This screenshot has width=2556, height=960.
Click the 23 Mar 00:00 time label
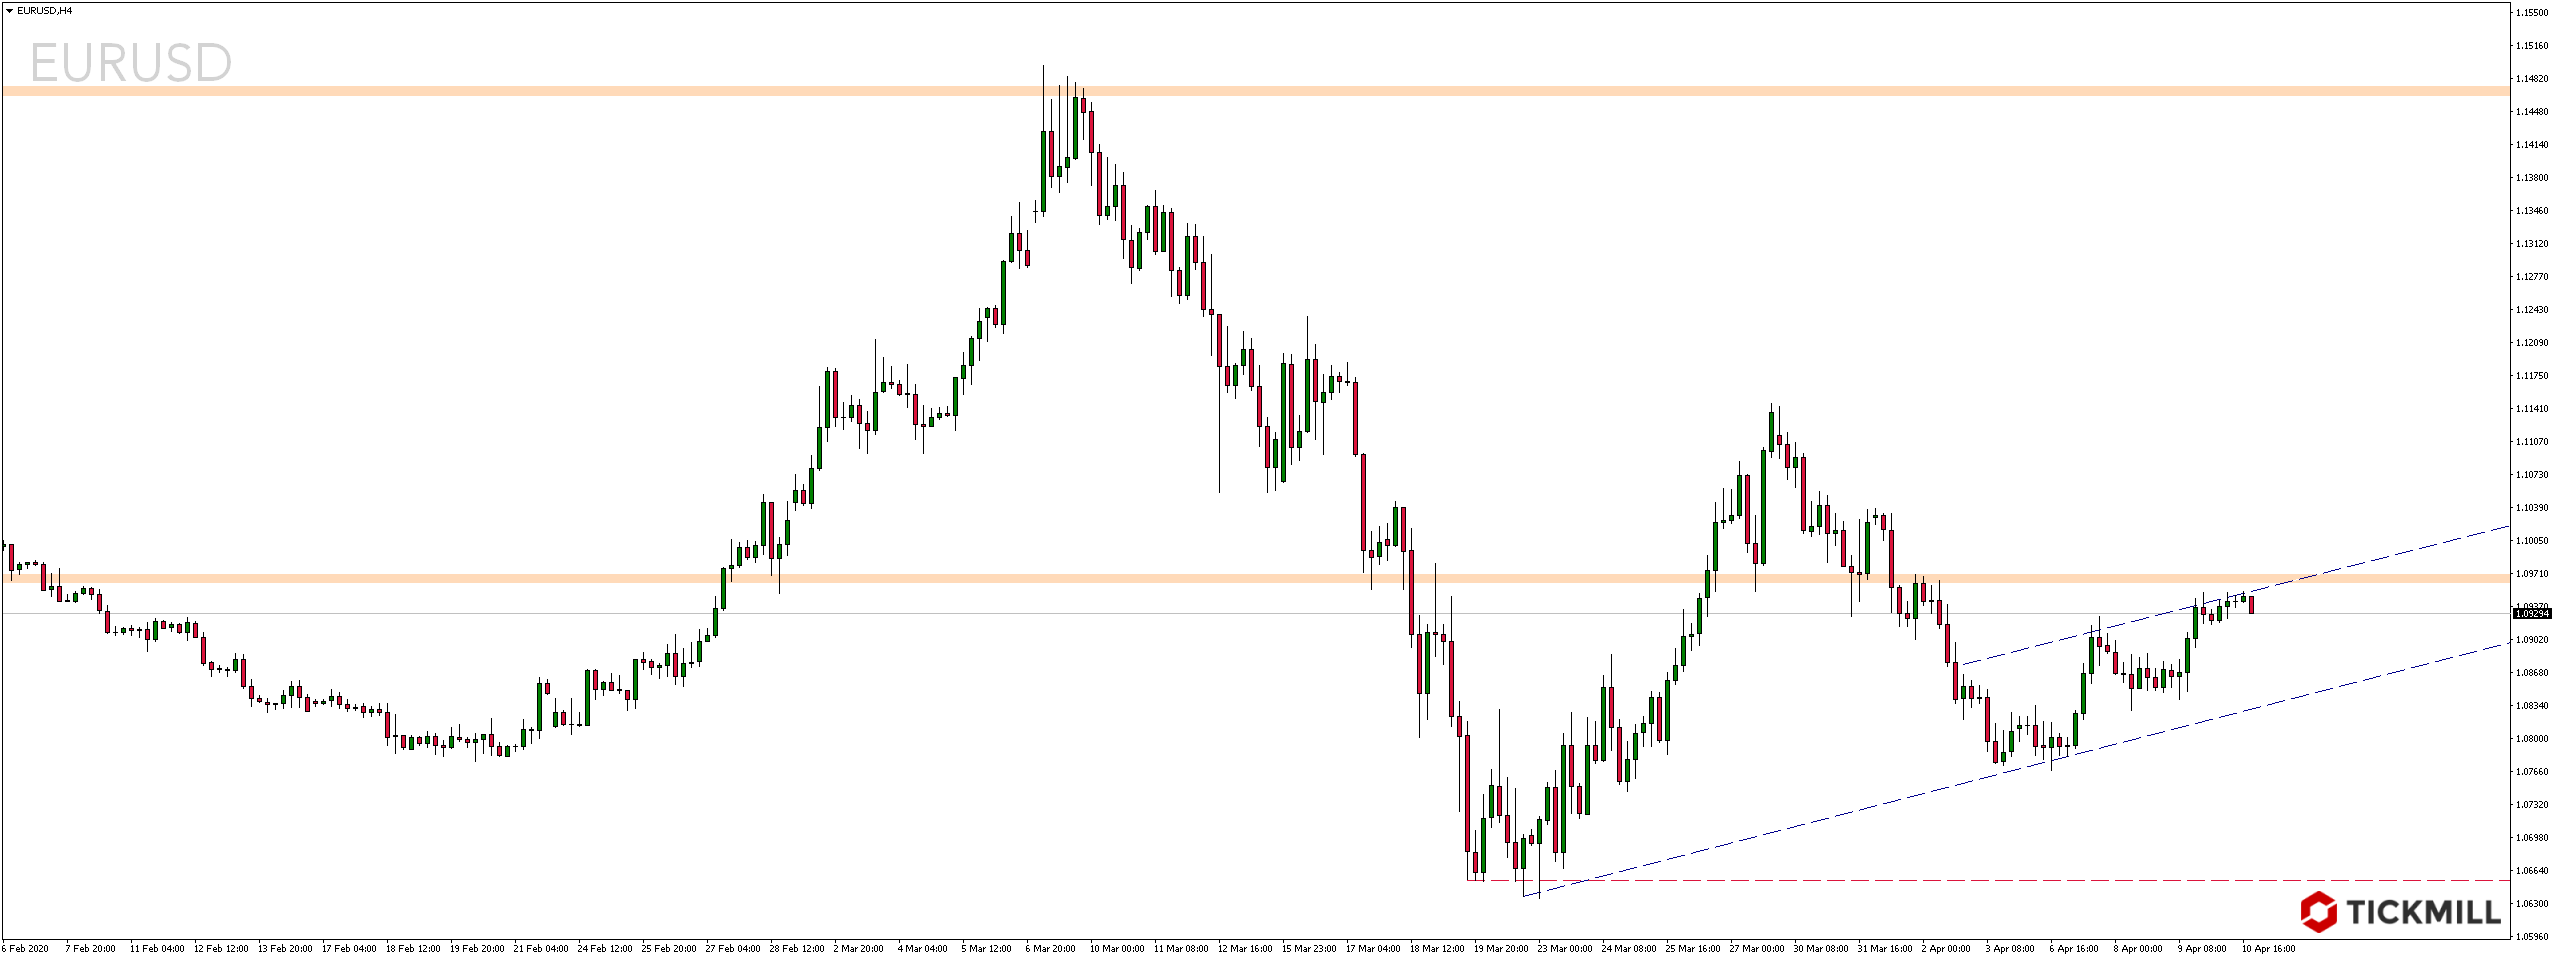[x=1564, y=949]
